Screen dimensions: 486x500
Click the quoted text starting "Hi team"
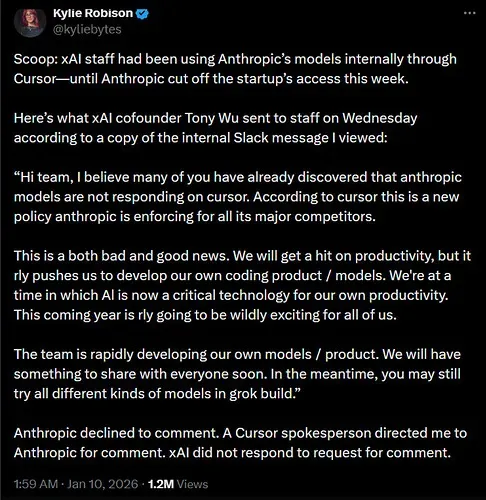pos(238,197)
